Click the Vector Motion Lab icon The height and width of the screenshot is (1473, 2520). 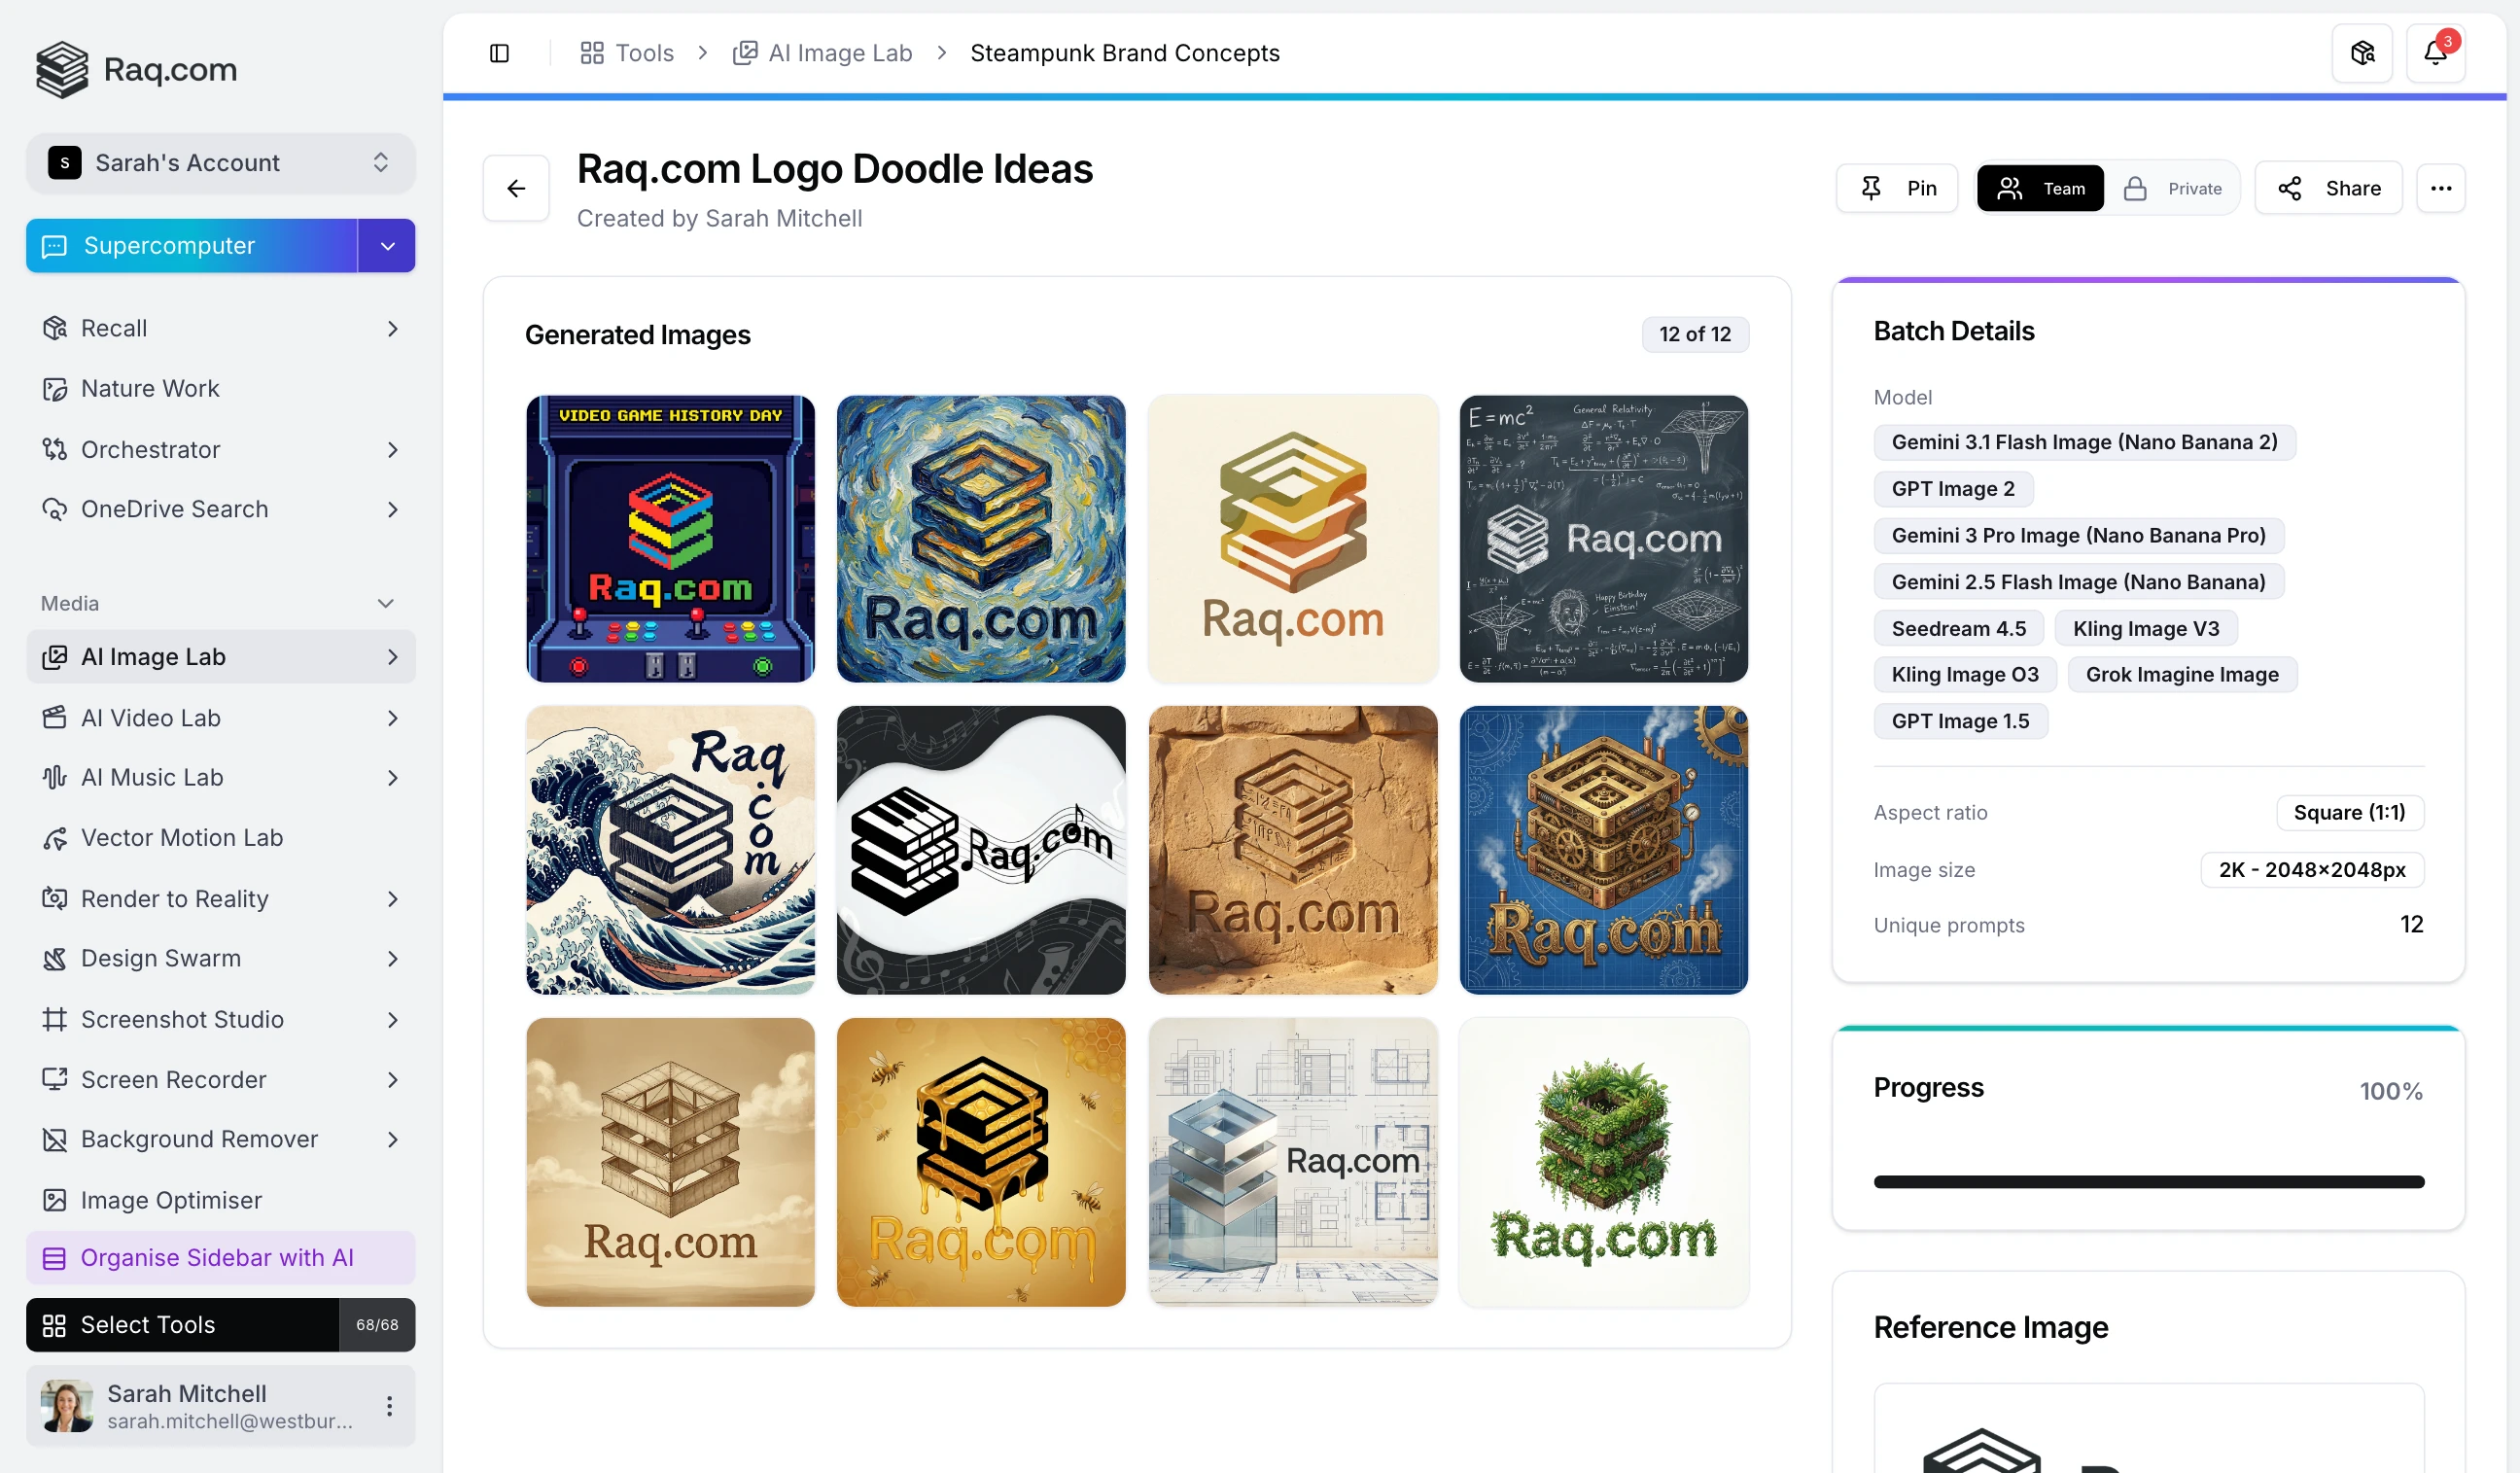click(x=54, y=838)
